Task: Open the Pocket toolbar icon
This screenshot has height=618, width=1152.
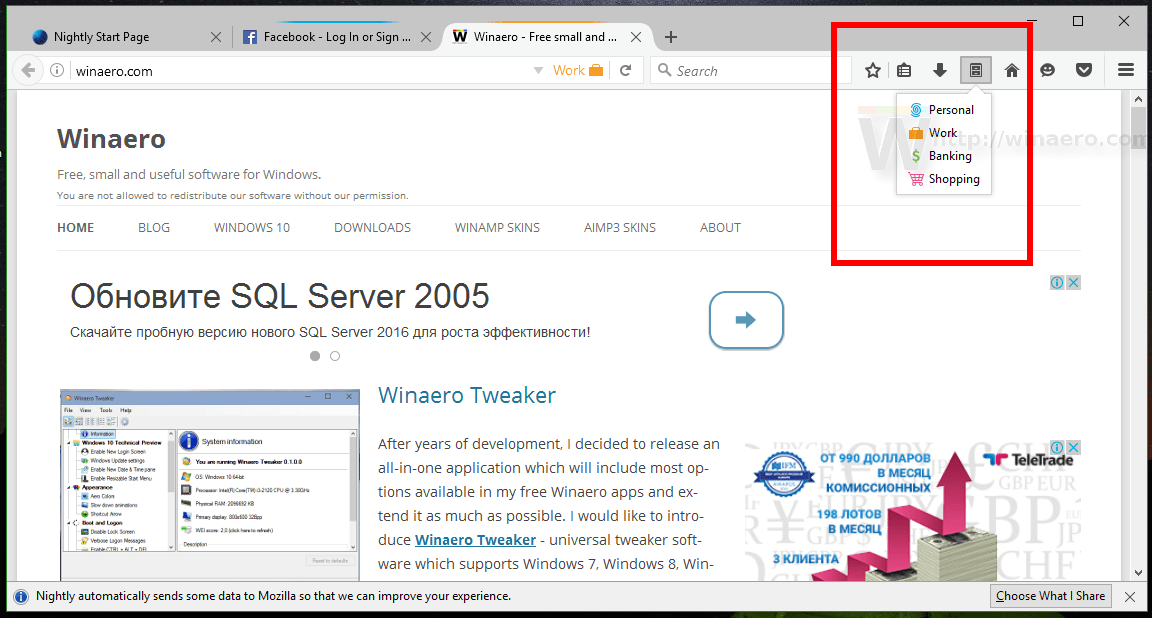Action: (1084, 70)
